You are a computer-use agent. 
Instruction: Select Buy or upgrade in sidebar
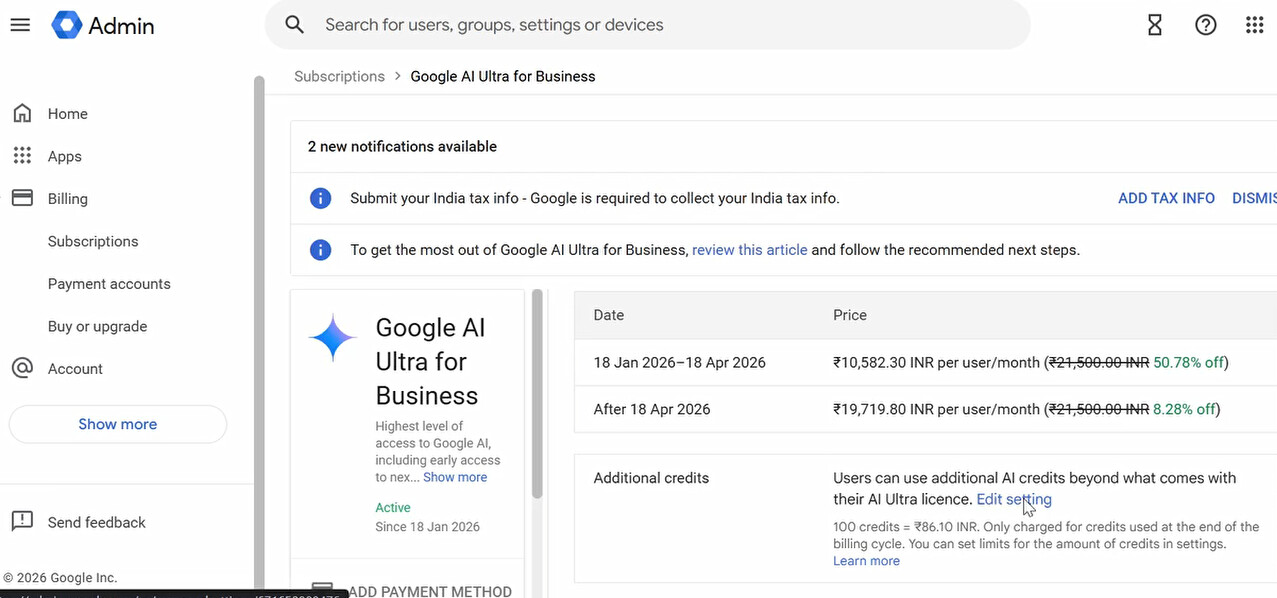(x=97, y=327)
